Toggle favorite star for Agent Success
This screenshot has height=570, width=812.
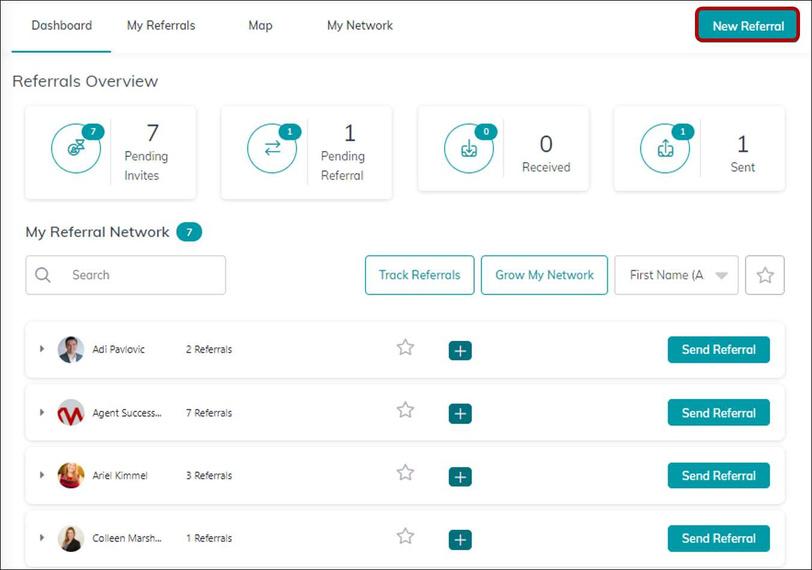coord(405,410)
